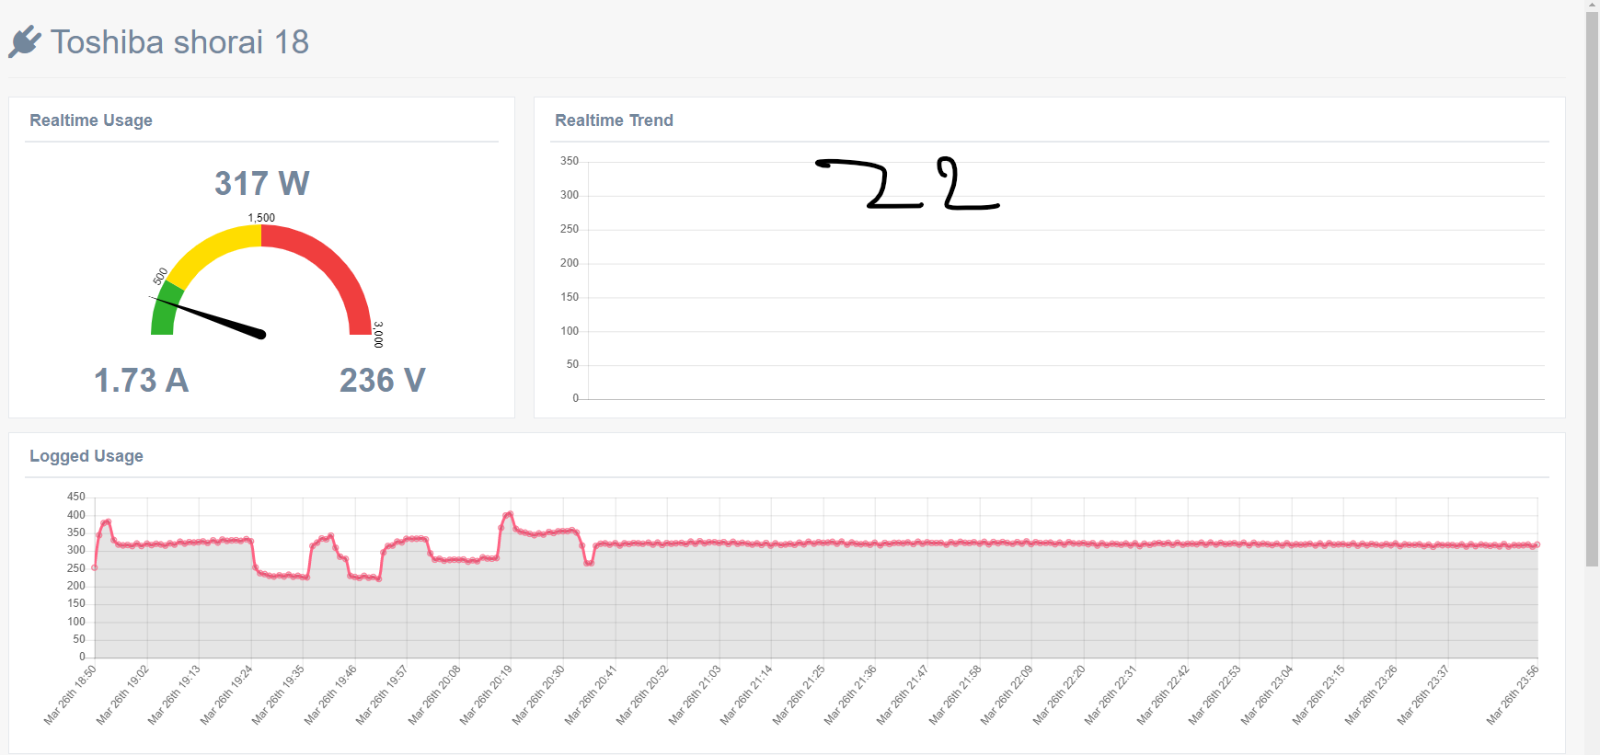Click the Mar 26th 20:19 axis label
This screenshot has width=1600, height=755.
tap(486, 695)
